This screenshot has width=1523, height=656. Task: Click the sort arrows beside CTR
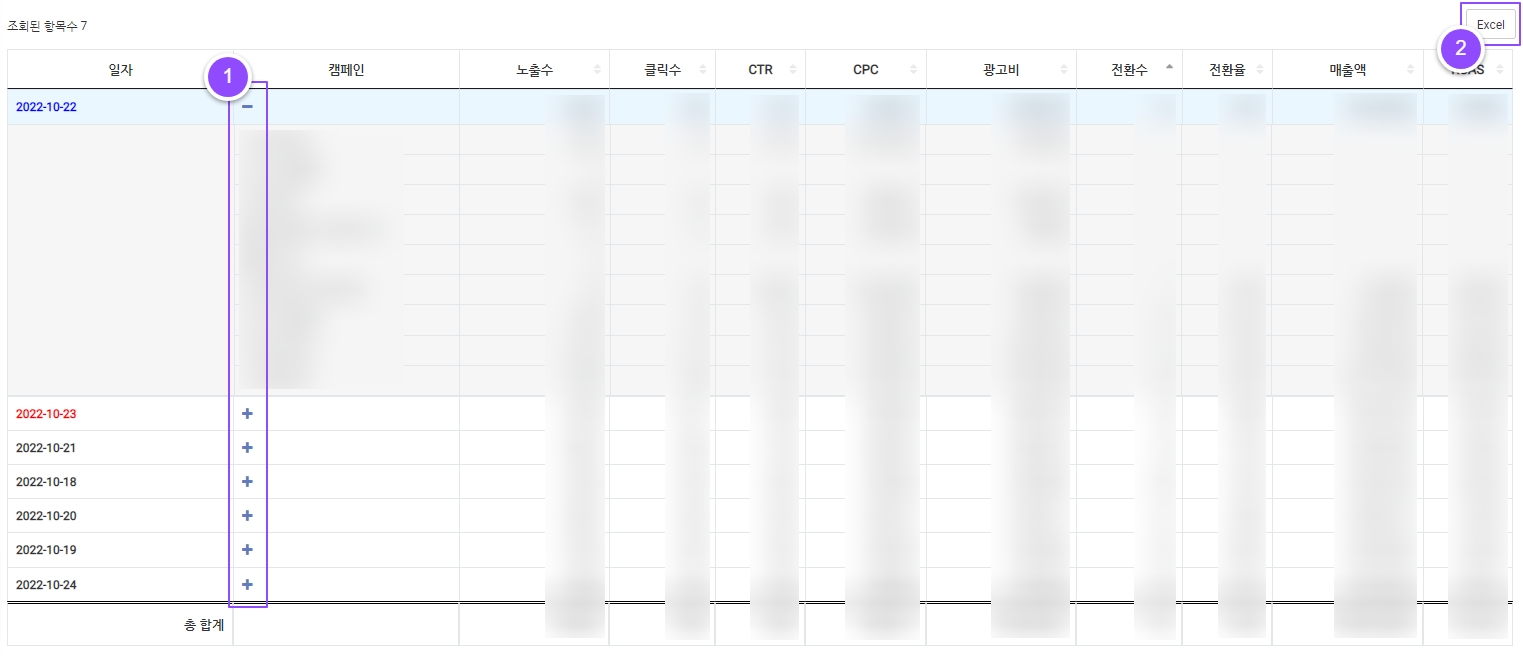tap(793, 70)
